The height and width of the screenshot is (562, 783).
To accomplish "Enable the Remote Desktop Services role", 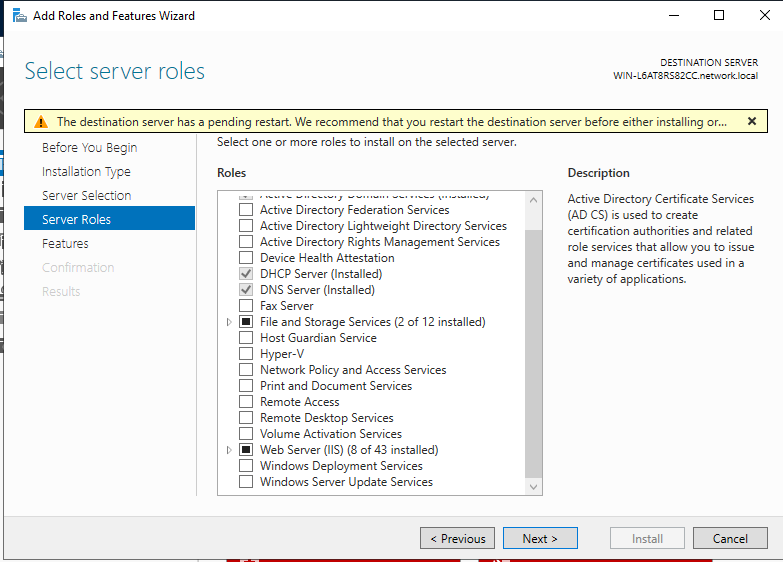I will (246, 418).
